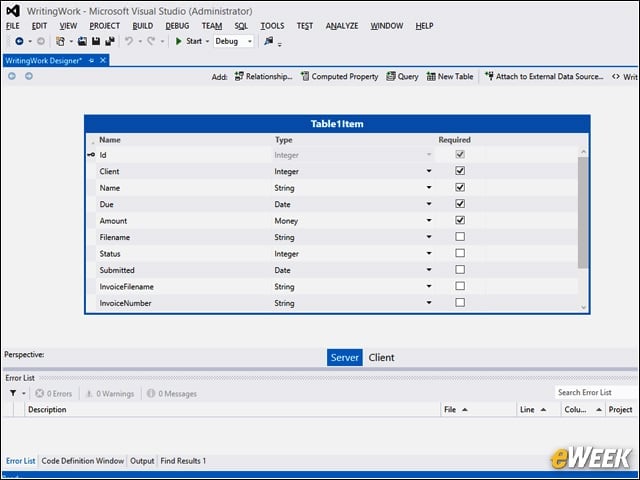This screenshot has height=480, width=640.
Task: Open type dropdown for Client field
Action: (x=429, y=171)
